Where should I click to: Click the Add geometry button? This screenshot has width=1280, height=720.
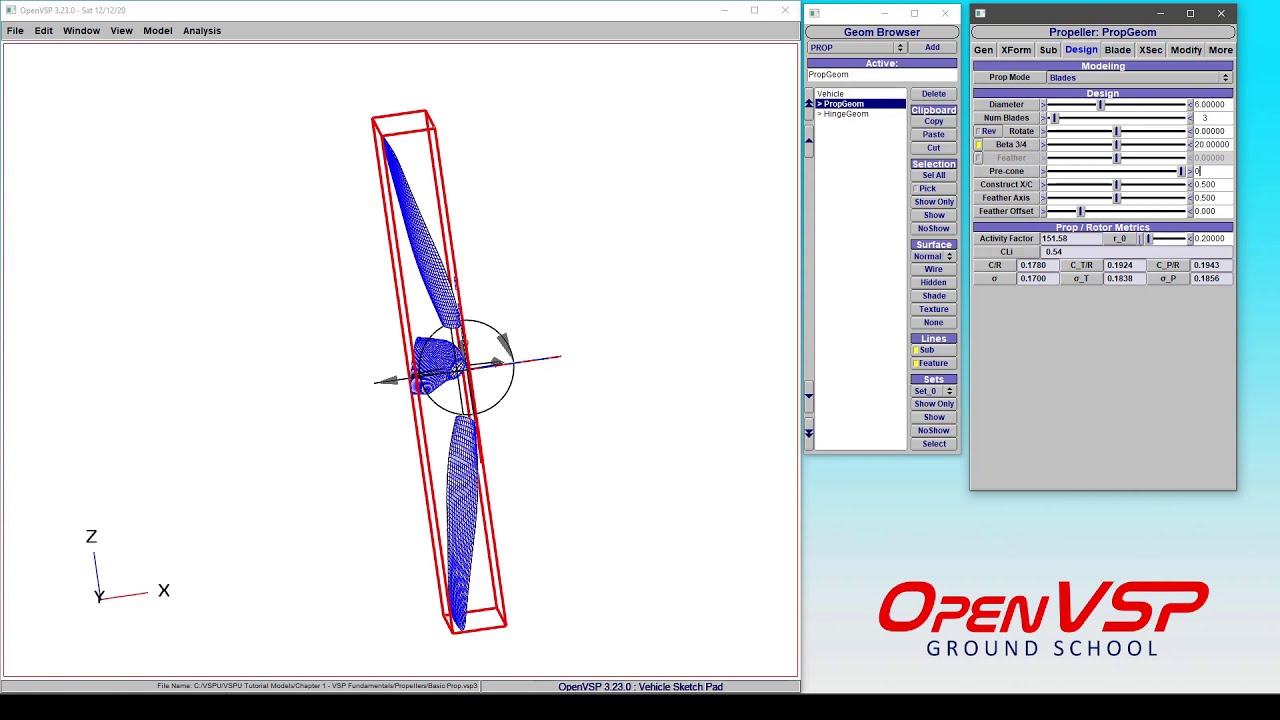pyautogui.click(x=932, y=48)
